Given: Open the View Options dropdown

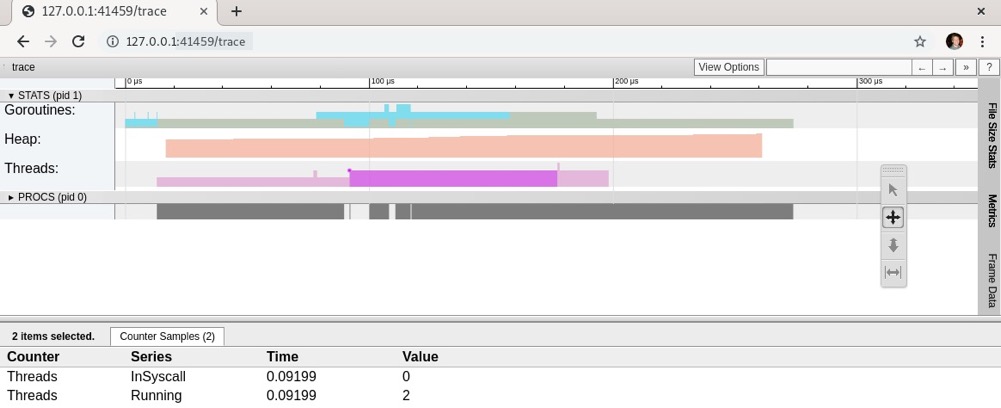Looking at the screenshot, I should tap(728, 67).
